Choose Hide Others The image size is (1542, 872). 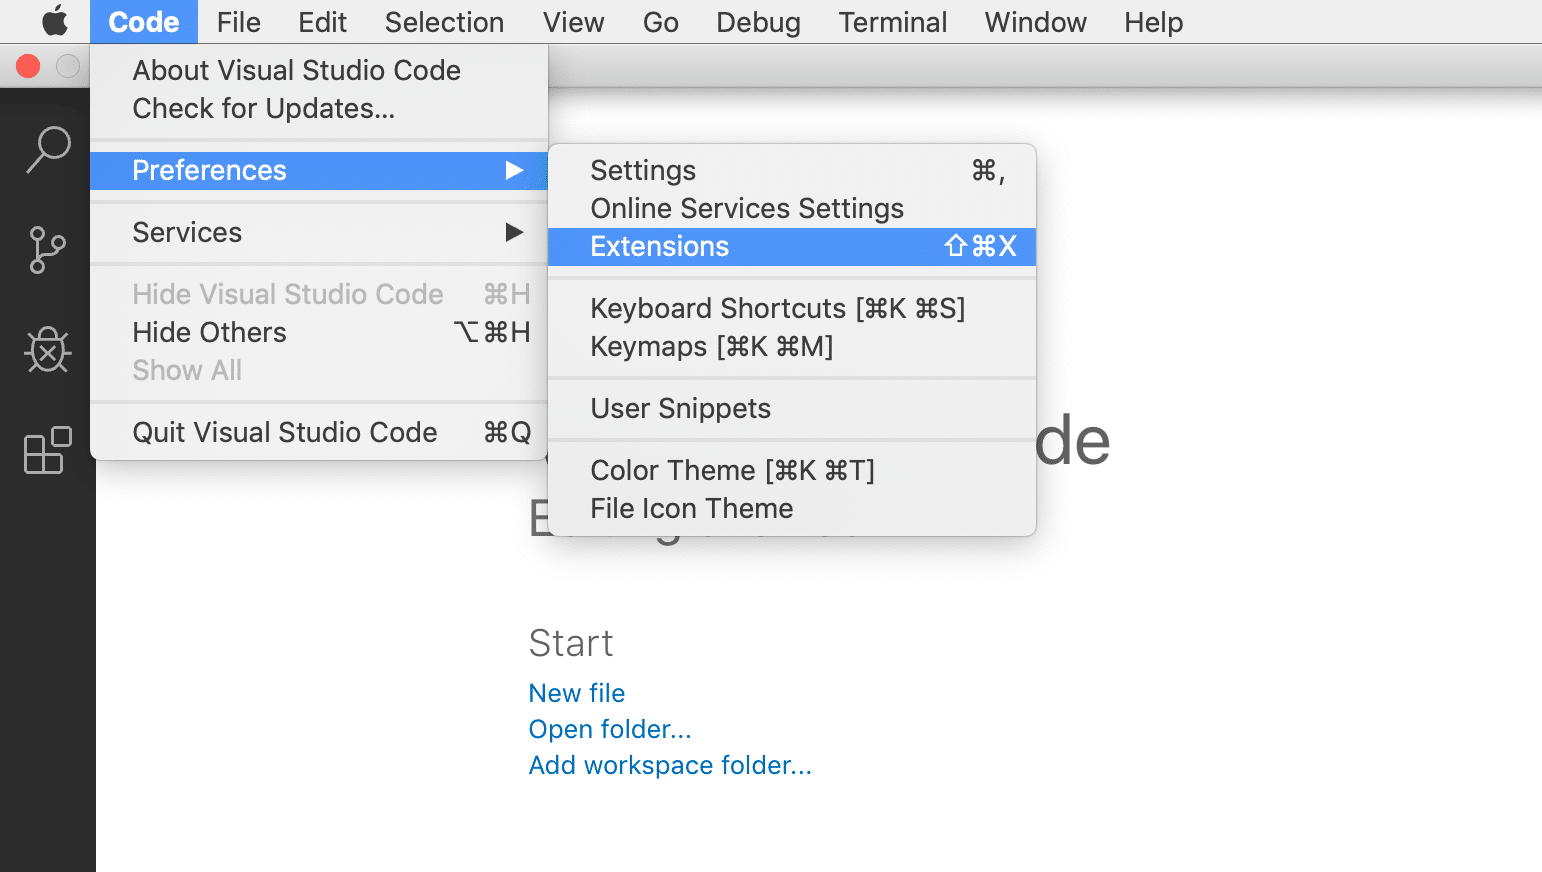coord(319,332)
